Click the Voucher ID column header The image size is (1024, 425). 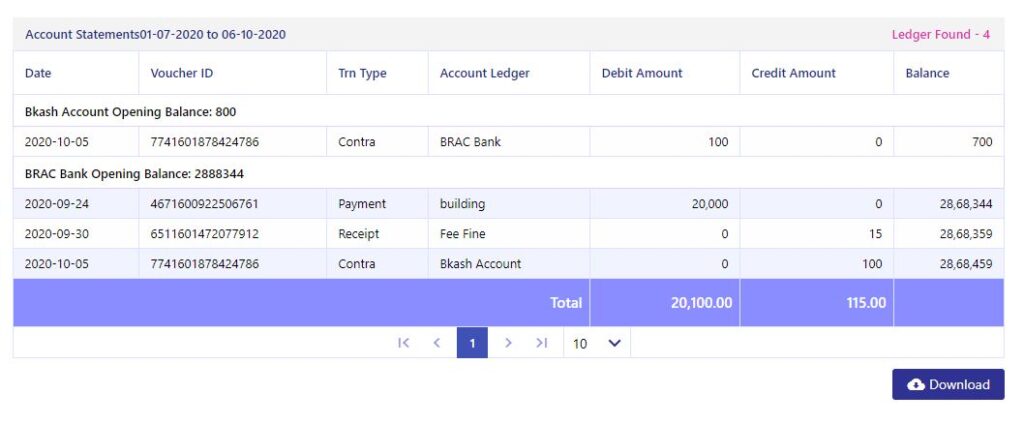(x=182, y=73)
